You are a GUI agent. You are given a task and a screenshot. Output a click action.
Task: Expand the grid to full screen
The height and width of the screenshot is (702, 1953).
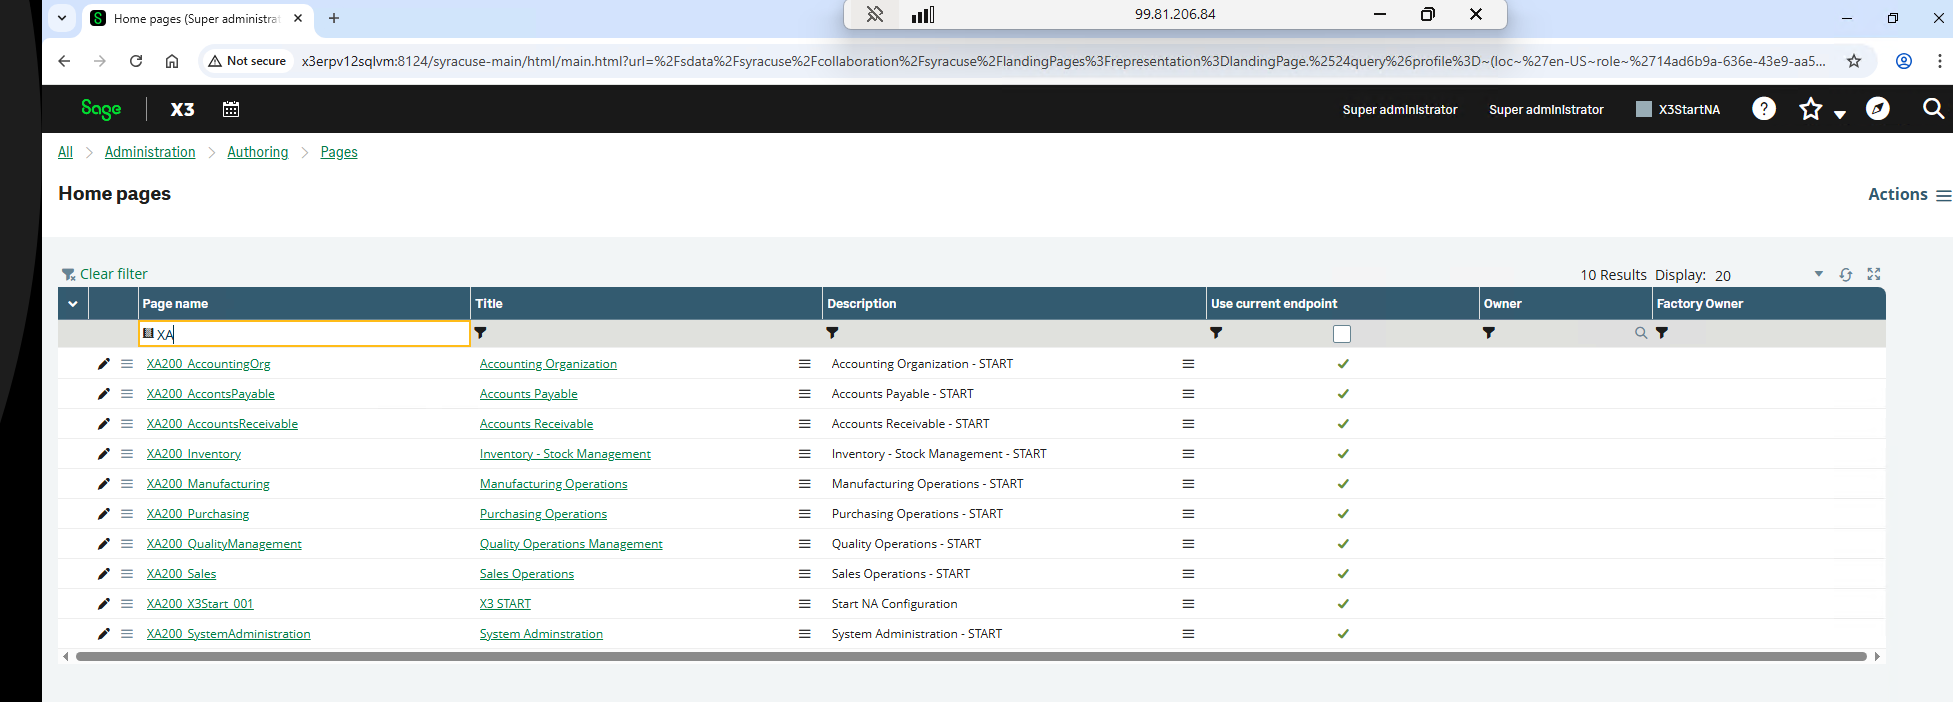tap(1874, 274)
